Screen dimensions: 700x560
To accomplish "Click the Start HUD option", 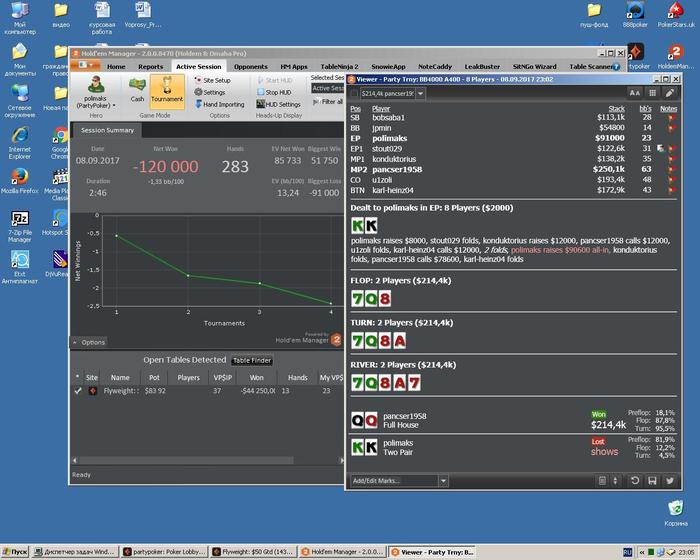I will click(275, 80).
